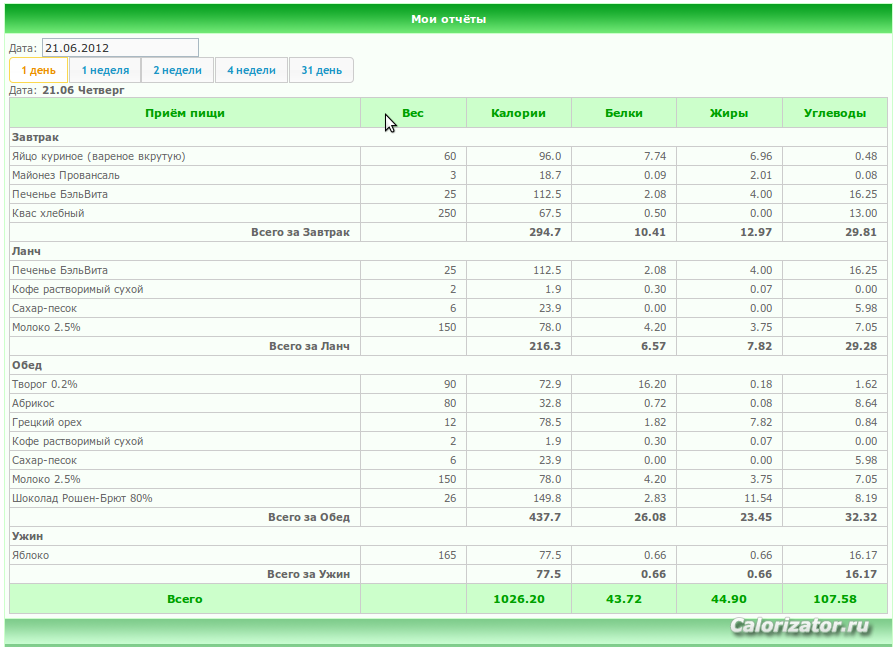Click the lunch carbohydrates subtotal 29.28

pyautogui.click(x=861, y=346)
